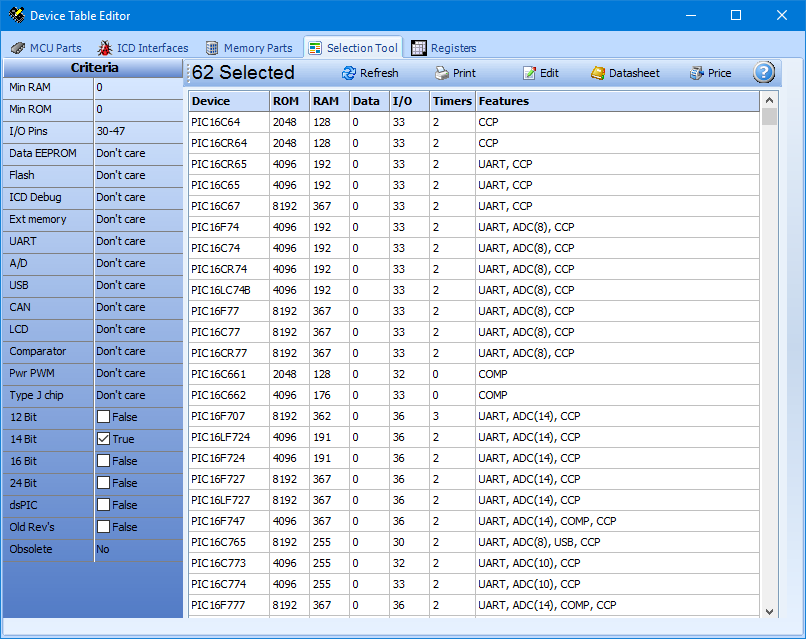
Task: Click the scrollbar up arrow
Action: [x=769, y=100]
